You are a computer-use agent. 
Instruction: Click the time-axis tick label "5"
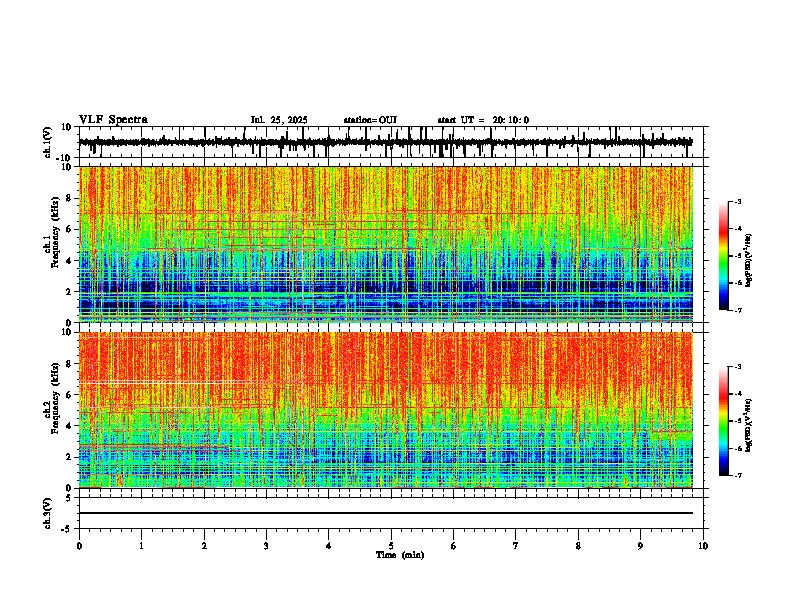391,546
